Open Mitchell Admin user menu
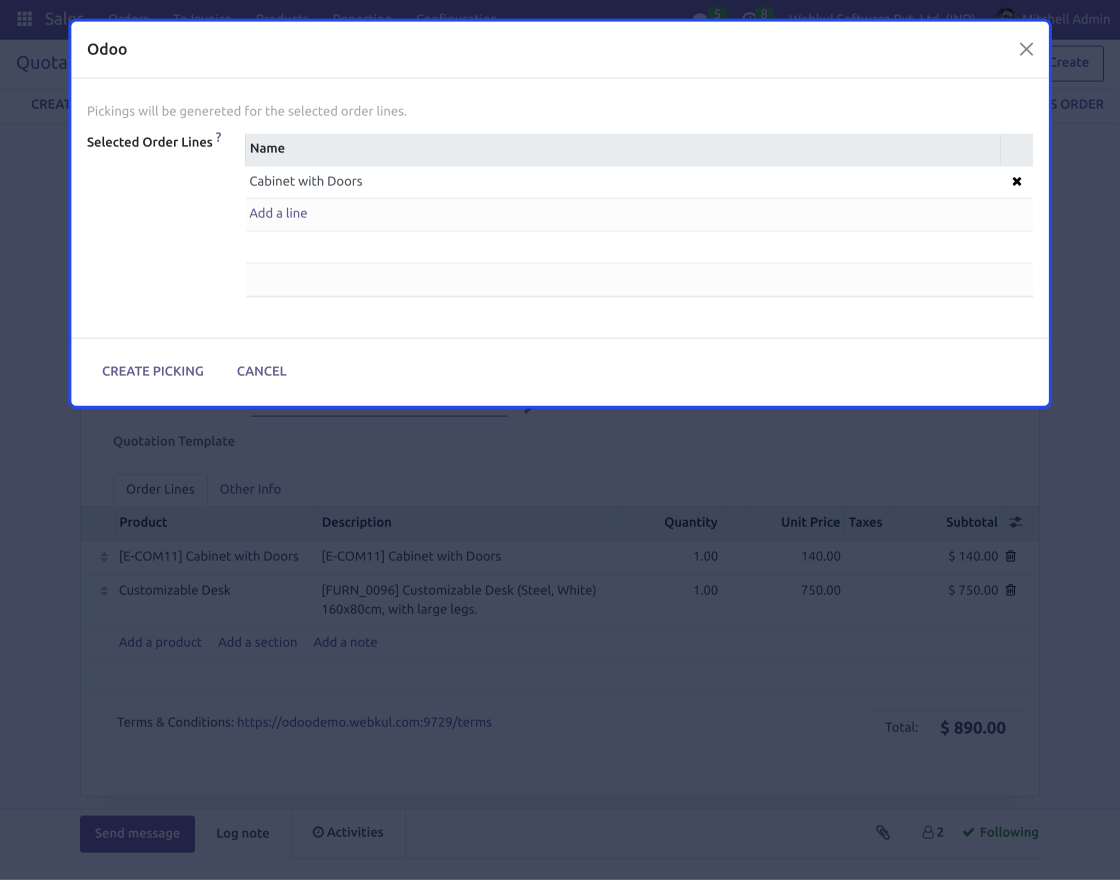1120x880 pixels. click(1053, 19)
